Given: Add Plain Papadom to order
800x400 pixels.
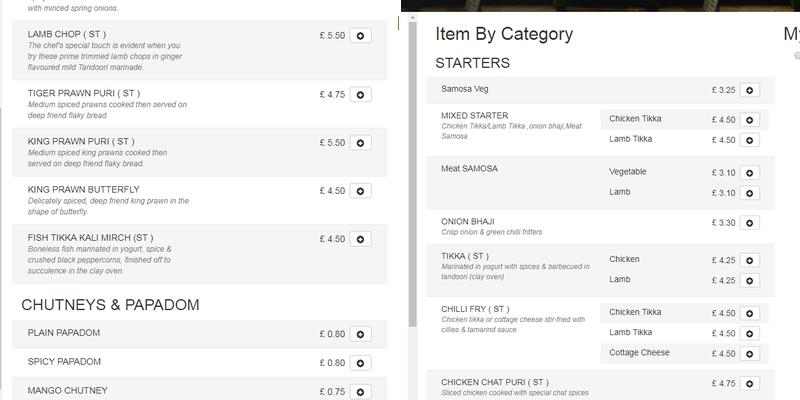Looking at the screenshot, I should [361, 334].
